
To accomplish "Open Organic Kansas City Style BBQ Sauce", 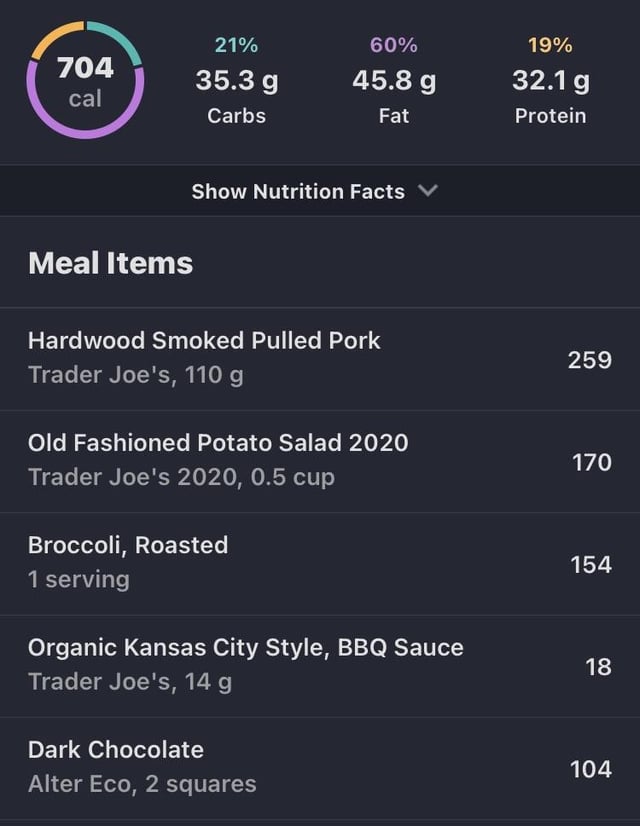I will 320,666.
